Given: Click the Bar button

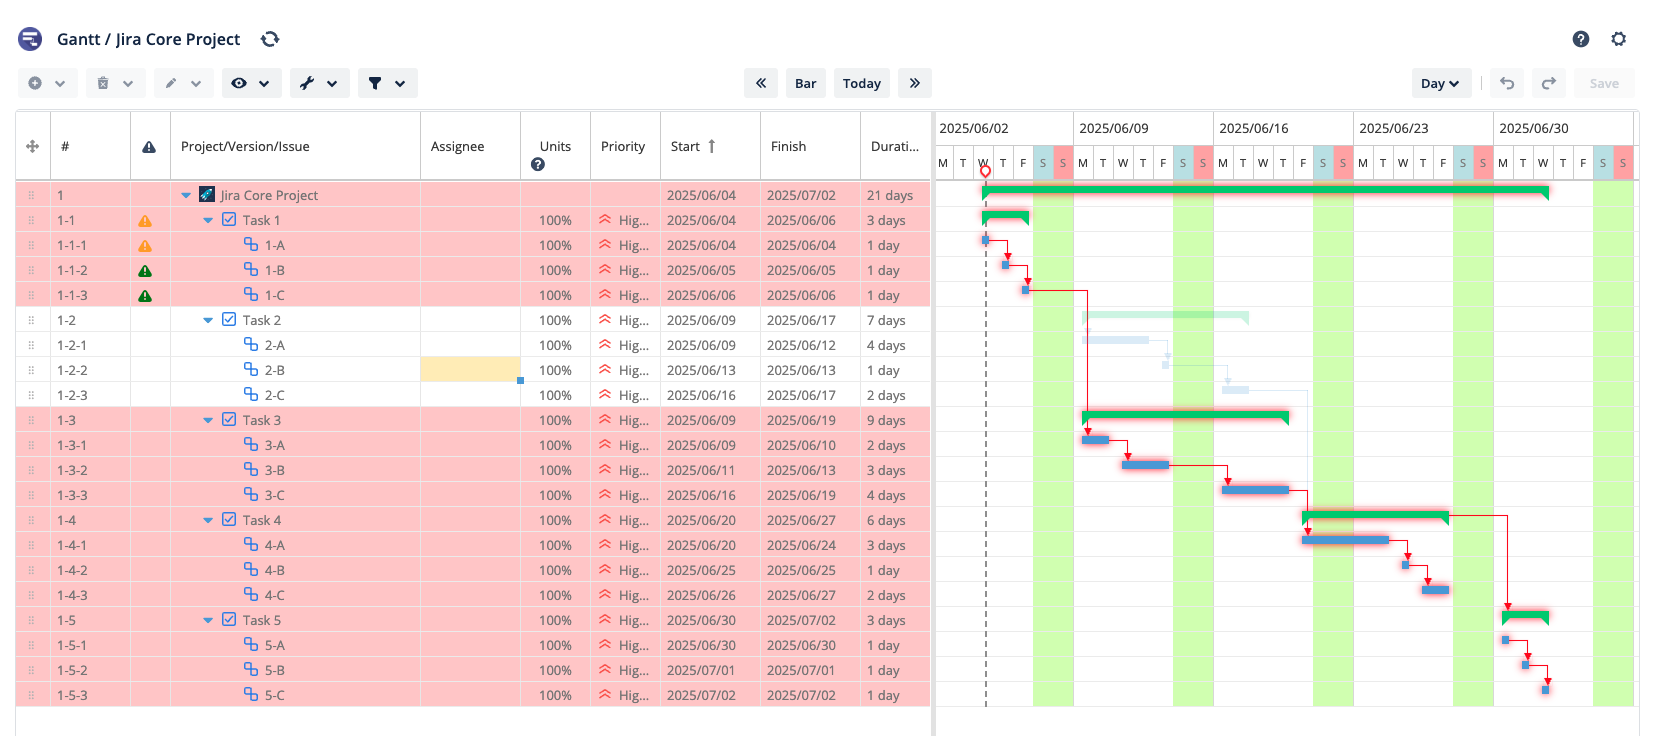Looking at the screenshot, I should 805,83.
